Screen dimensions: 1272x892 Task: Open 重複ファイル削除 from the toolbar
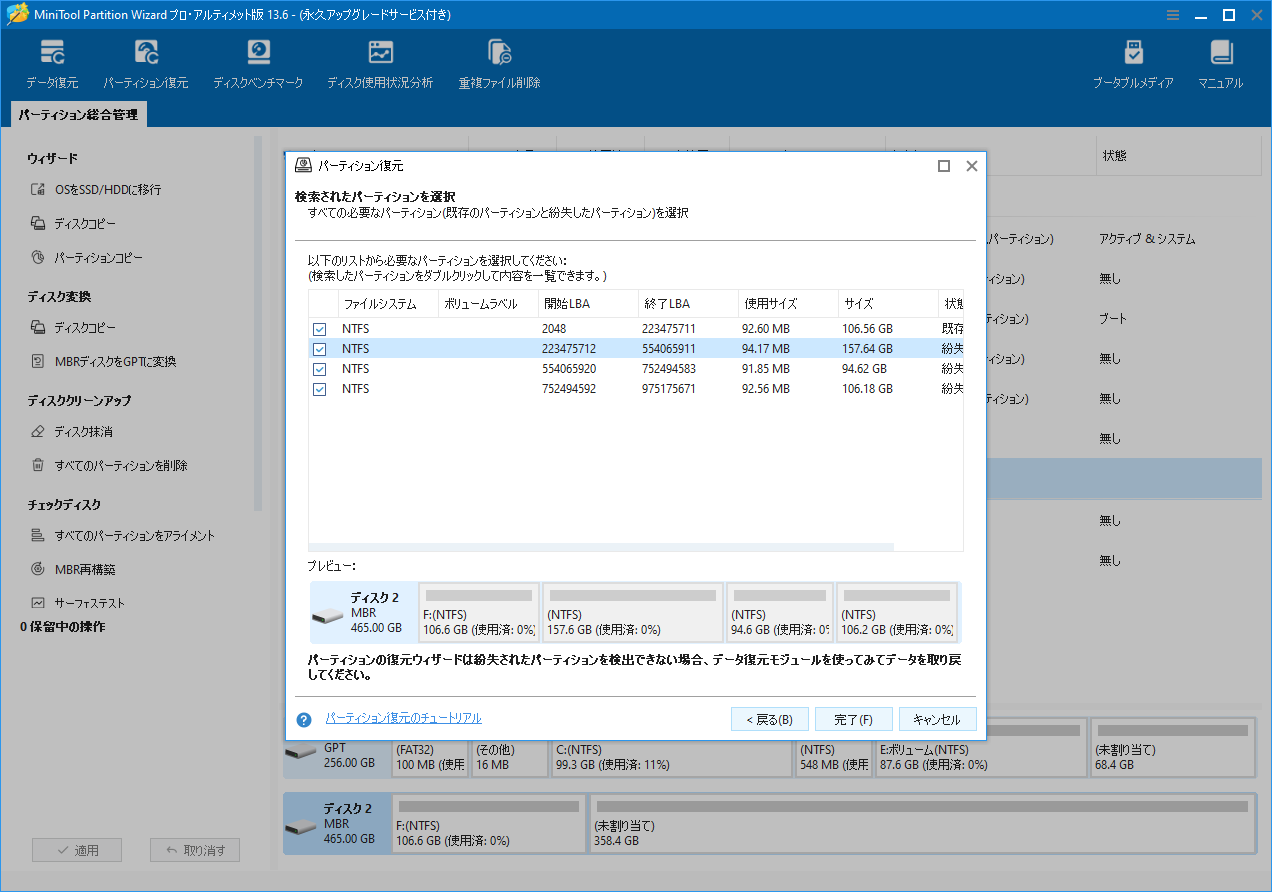[499, 65]
